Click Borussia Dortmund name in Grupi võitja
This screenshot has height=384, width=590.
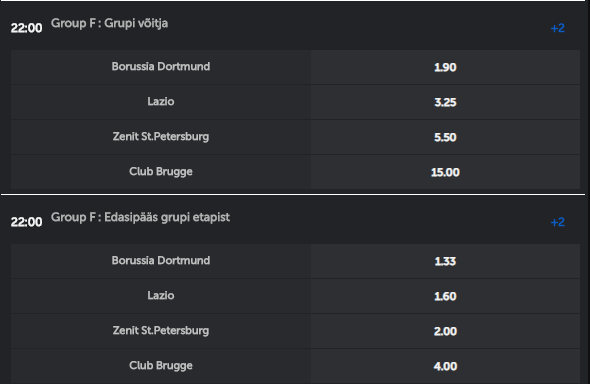coord(161,67)
